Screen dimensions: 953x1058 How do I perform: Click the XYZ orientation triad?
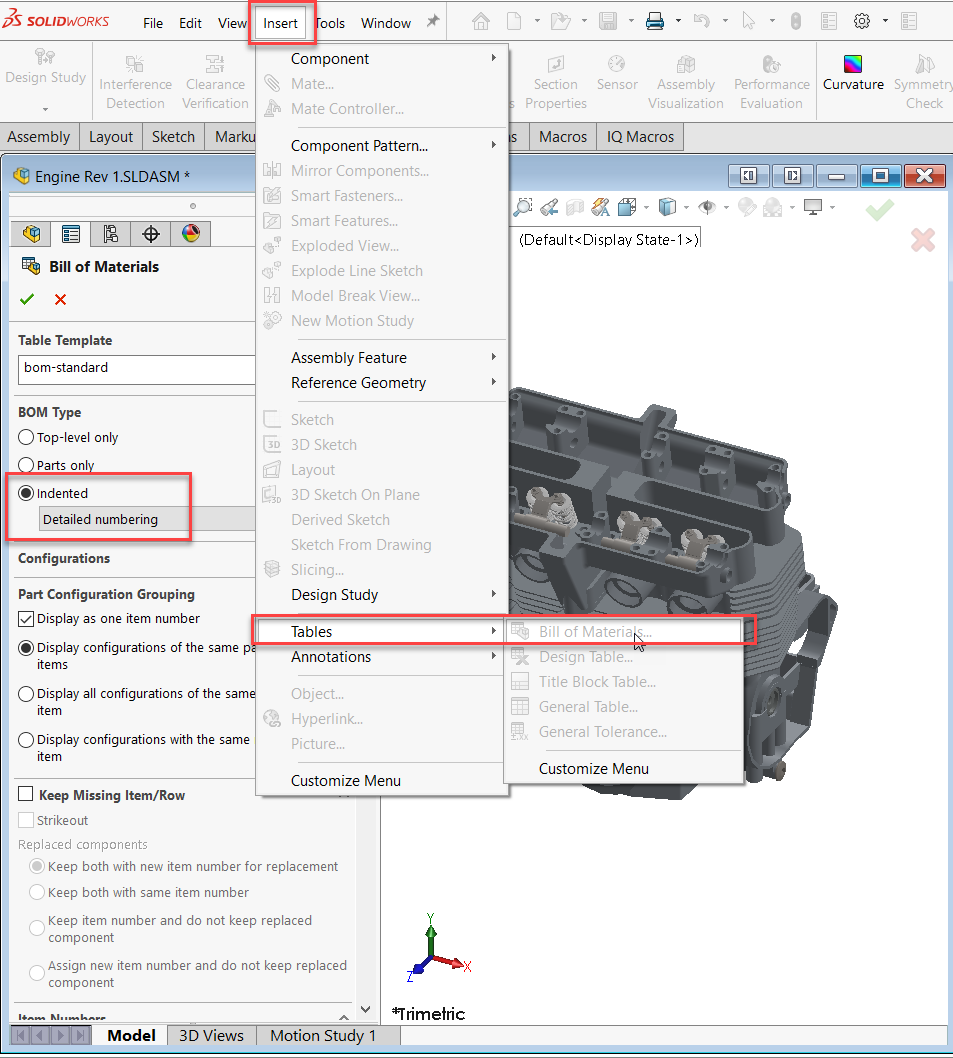coord(438,947)
